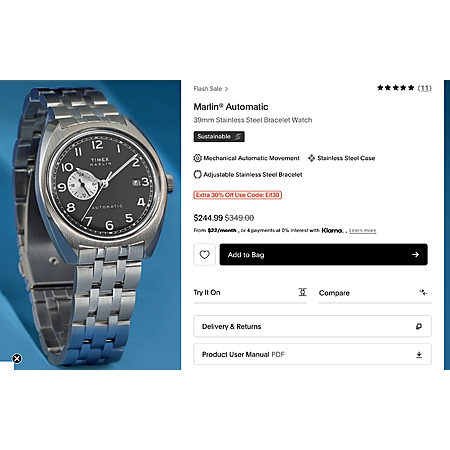
Task: Open the 11 reviews count link
Action: (x=425, y=88)
